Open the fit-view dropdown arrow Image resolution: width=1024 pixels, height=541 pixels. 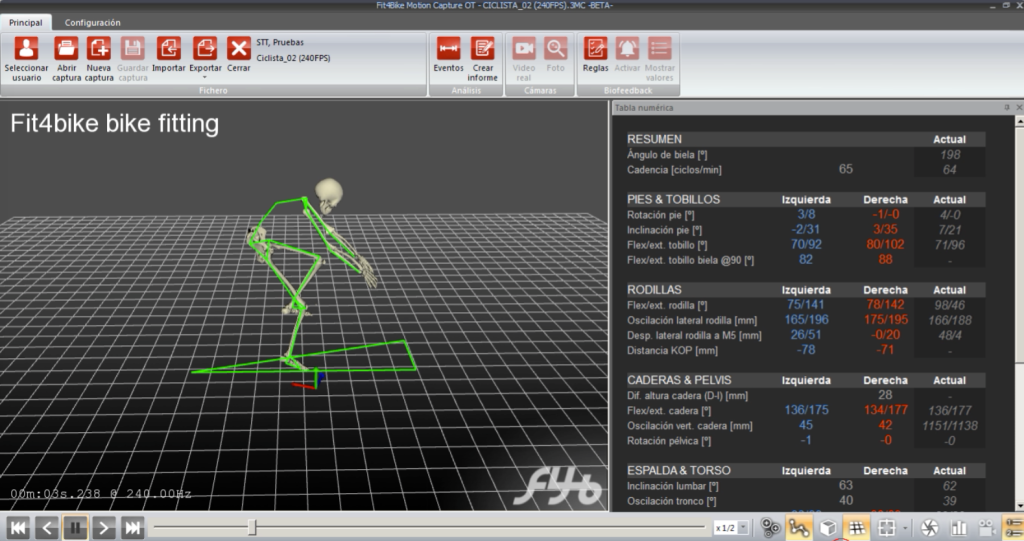[x=905, y=528]
